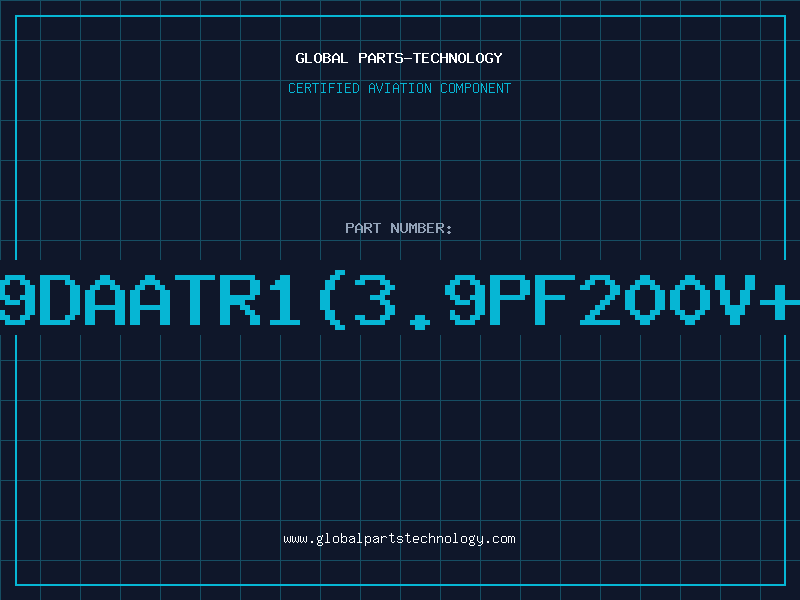Click the GLOBAL PARTS-TECHNOLOGY heading
The image size is (800, 600).
(x=399, y=58)
